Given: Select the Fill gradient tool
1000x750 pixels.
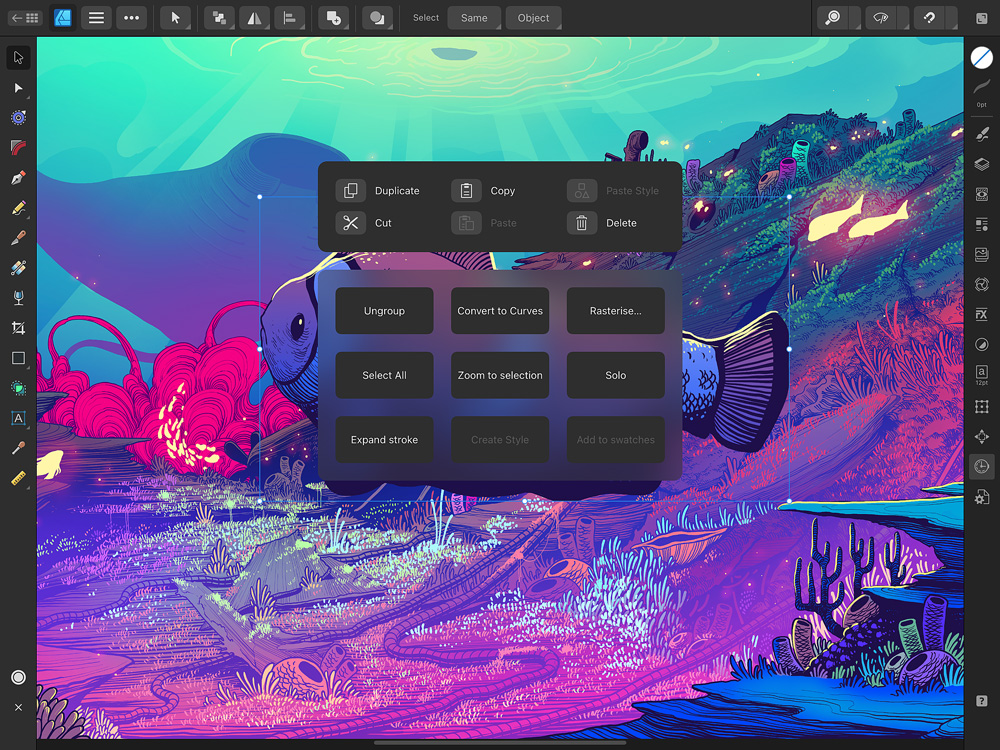Looking at the screenshot, I should (x=18, y=267).
